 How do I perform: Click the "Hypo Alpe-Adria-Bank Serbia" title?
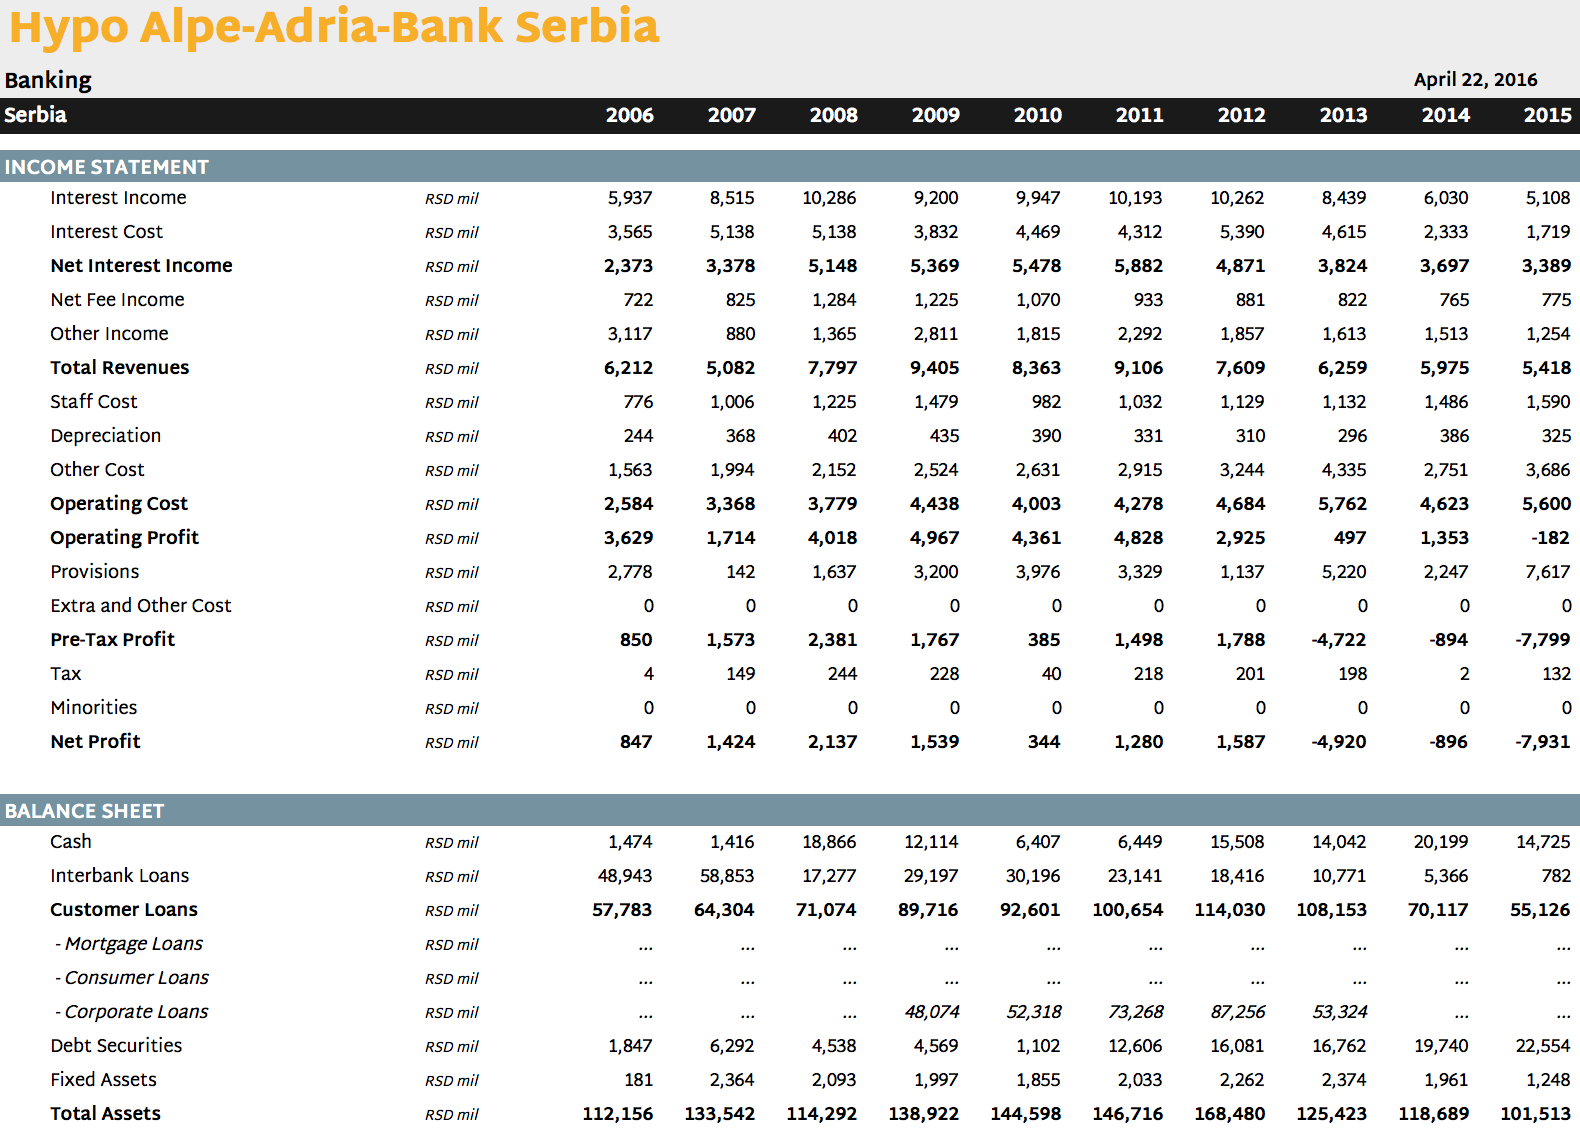[x=335, y=28]
